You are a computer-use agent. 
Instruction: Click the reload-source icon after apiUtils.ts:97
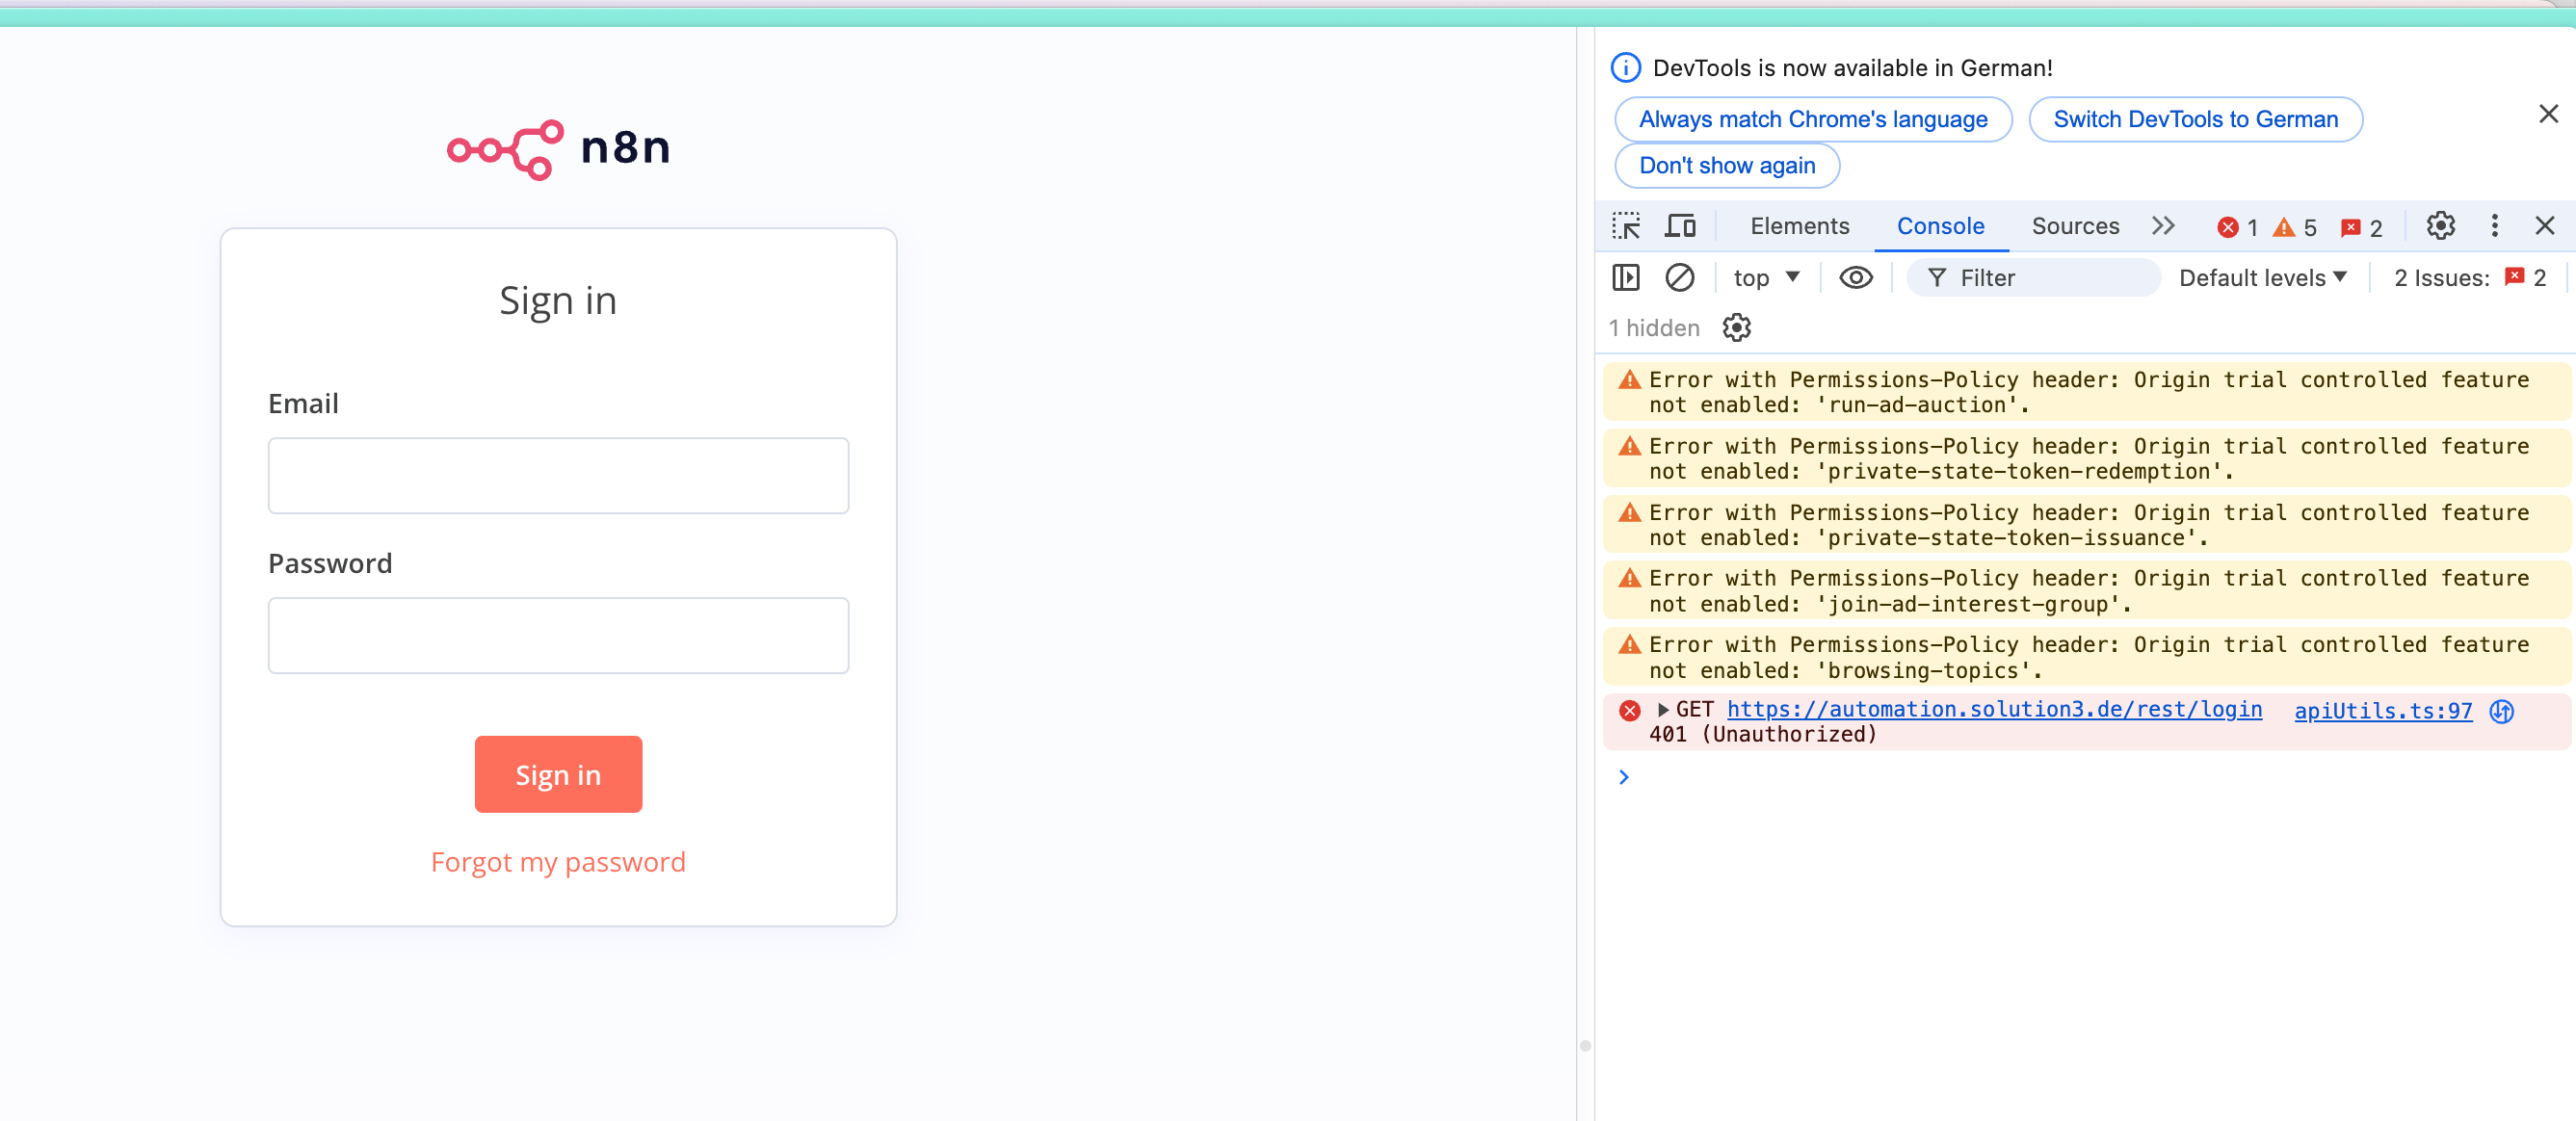coord(2501,711)
